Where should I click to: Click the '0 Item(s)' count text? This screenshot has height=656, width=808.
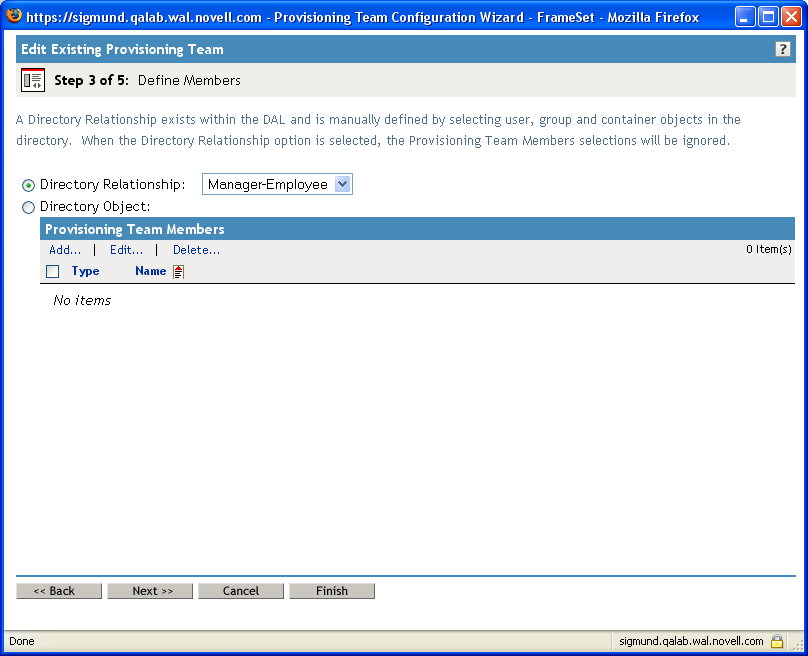click(768, 249)
